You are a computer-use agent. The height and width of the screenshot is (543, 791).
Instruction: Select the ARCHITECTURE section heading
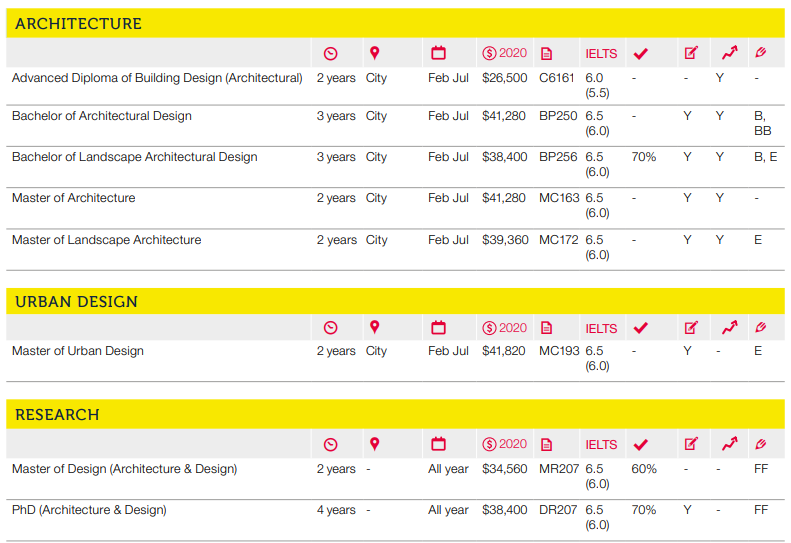78,24
